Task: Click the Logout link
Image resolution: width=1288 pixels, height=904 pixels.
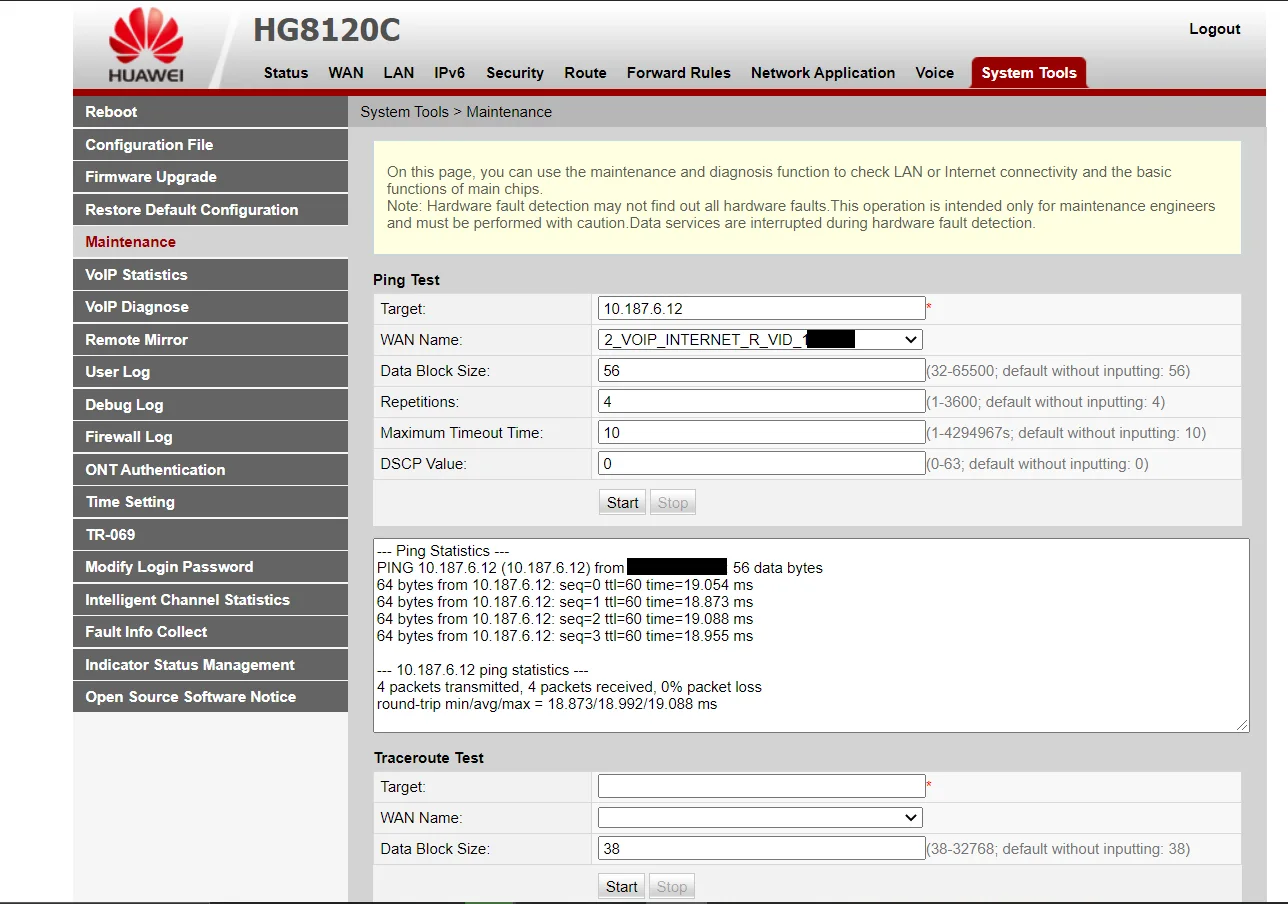Action: [x=1214, y=29]
